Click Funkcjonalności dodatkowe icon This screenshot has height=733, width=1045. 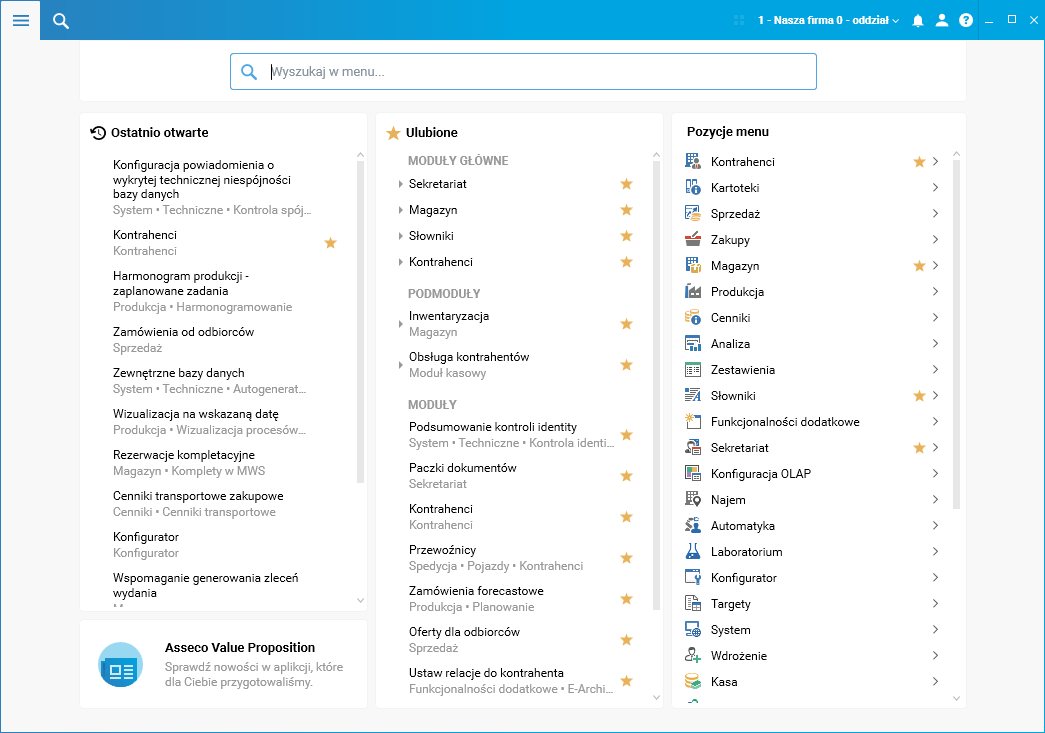[x=693, y=421]
